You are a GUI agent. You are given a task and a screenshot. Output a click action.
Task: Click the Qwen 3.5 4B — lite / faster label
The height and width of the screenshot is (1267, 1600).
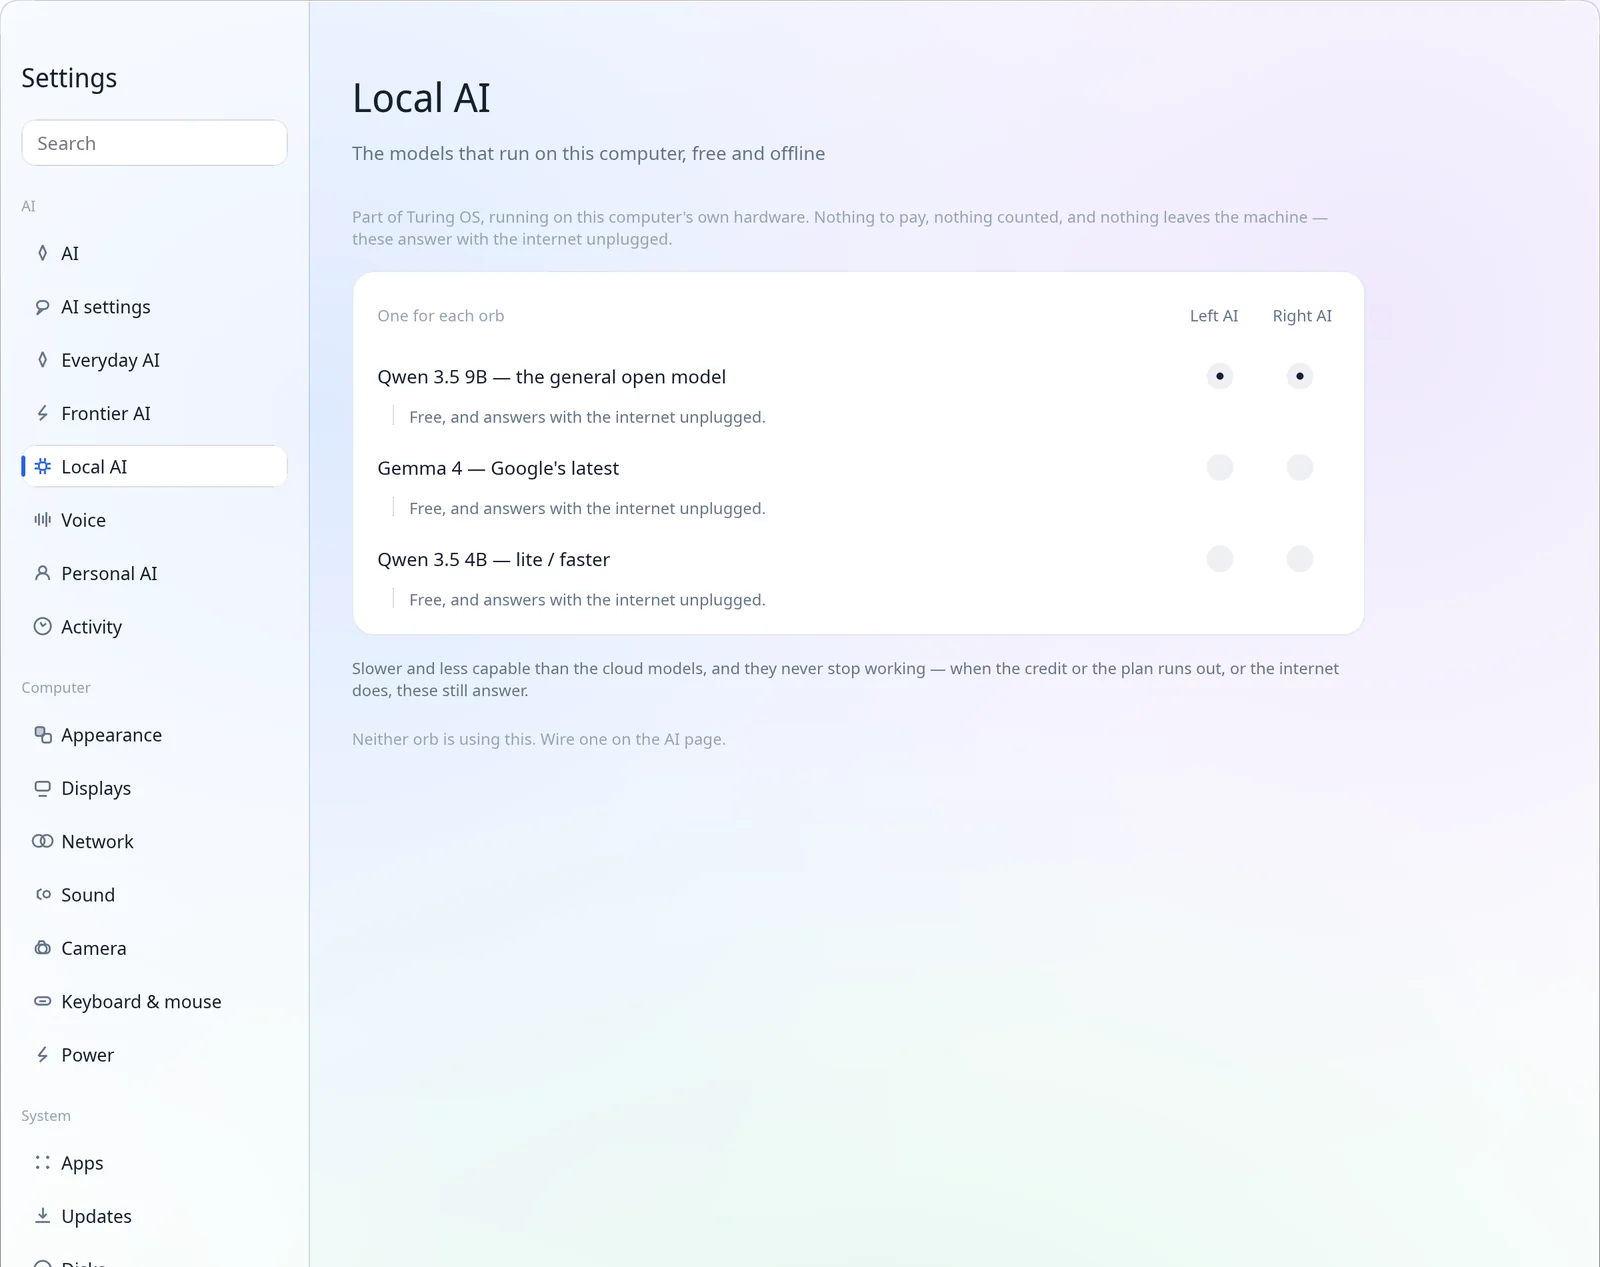[x=493, y=559]
